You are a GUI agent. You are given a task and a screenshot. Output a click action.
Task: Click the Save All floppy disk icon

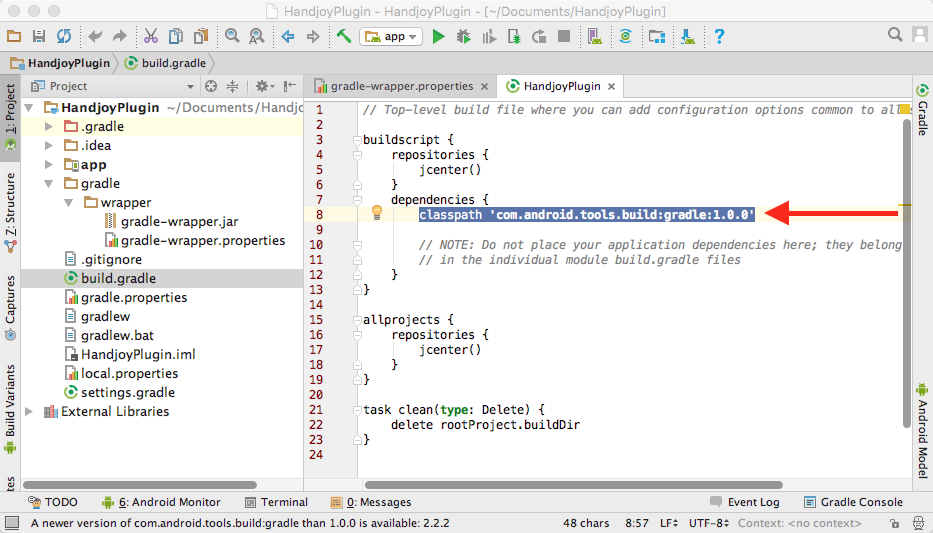pos(38,37)
